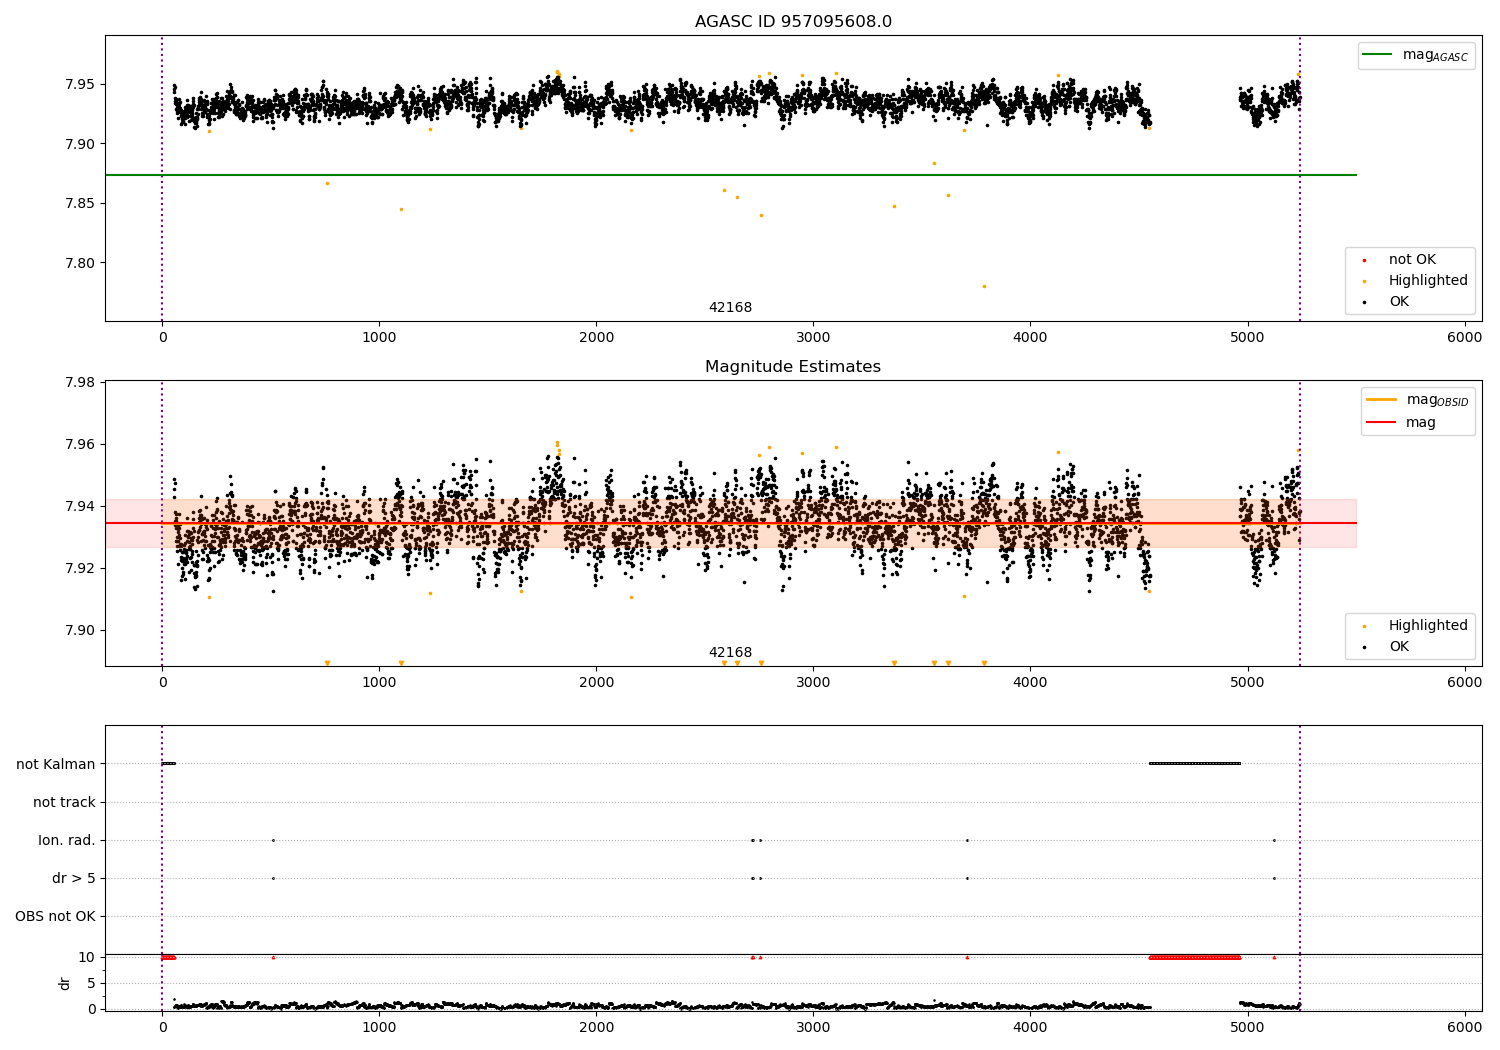Click x-tick "3000" under the top plot
The height and width of the screenshot is (1050, 1500).
(x=813, y=338)
